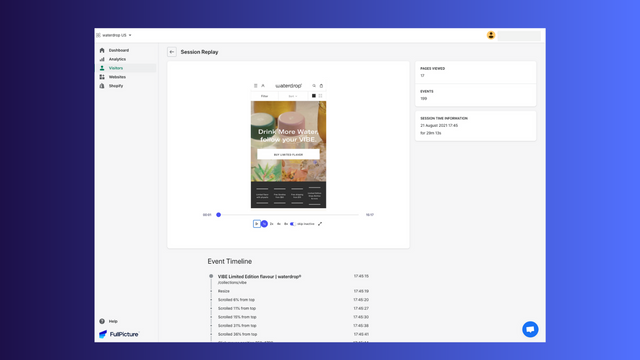Enter fullscreen replay with expand arrows

click(x=320, y=224)
